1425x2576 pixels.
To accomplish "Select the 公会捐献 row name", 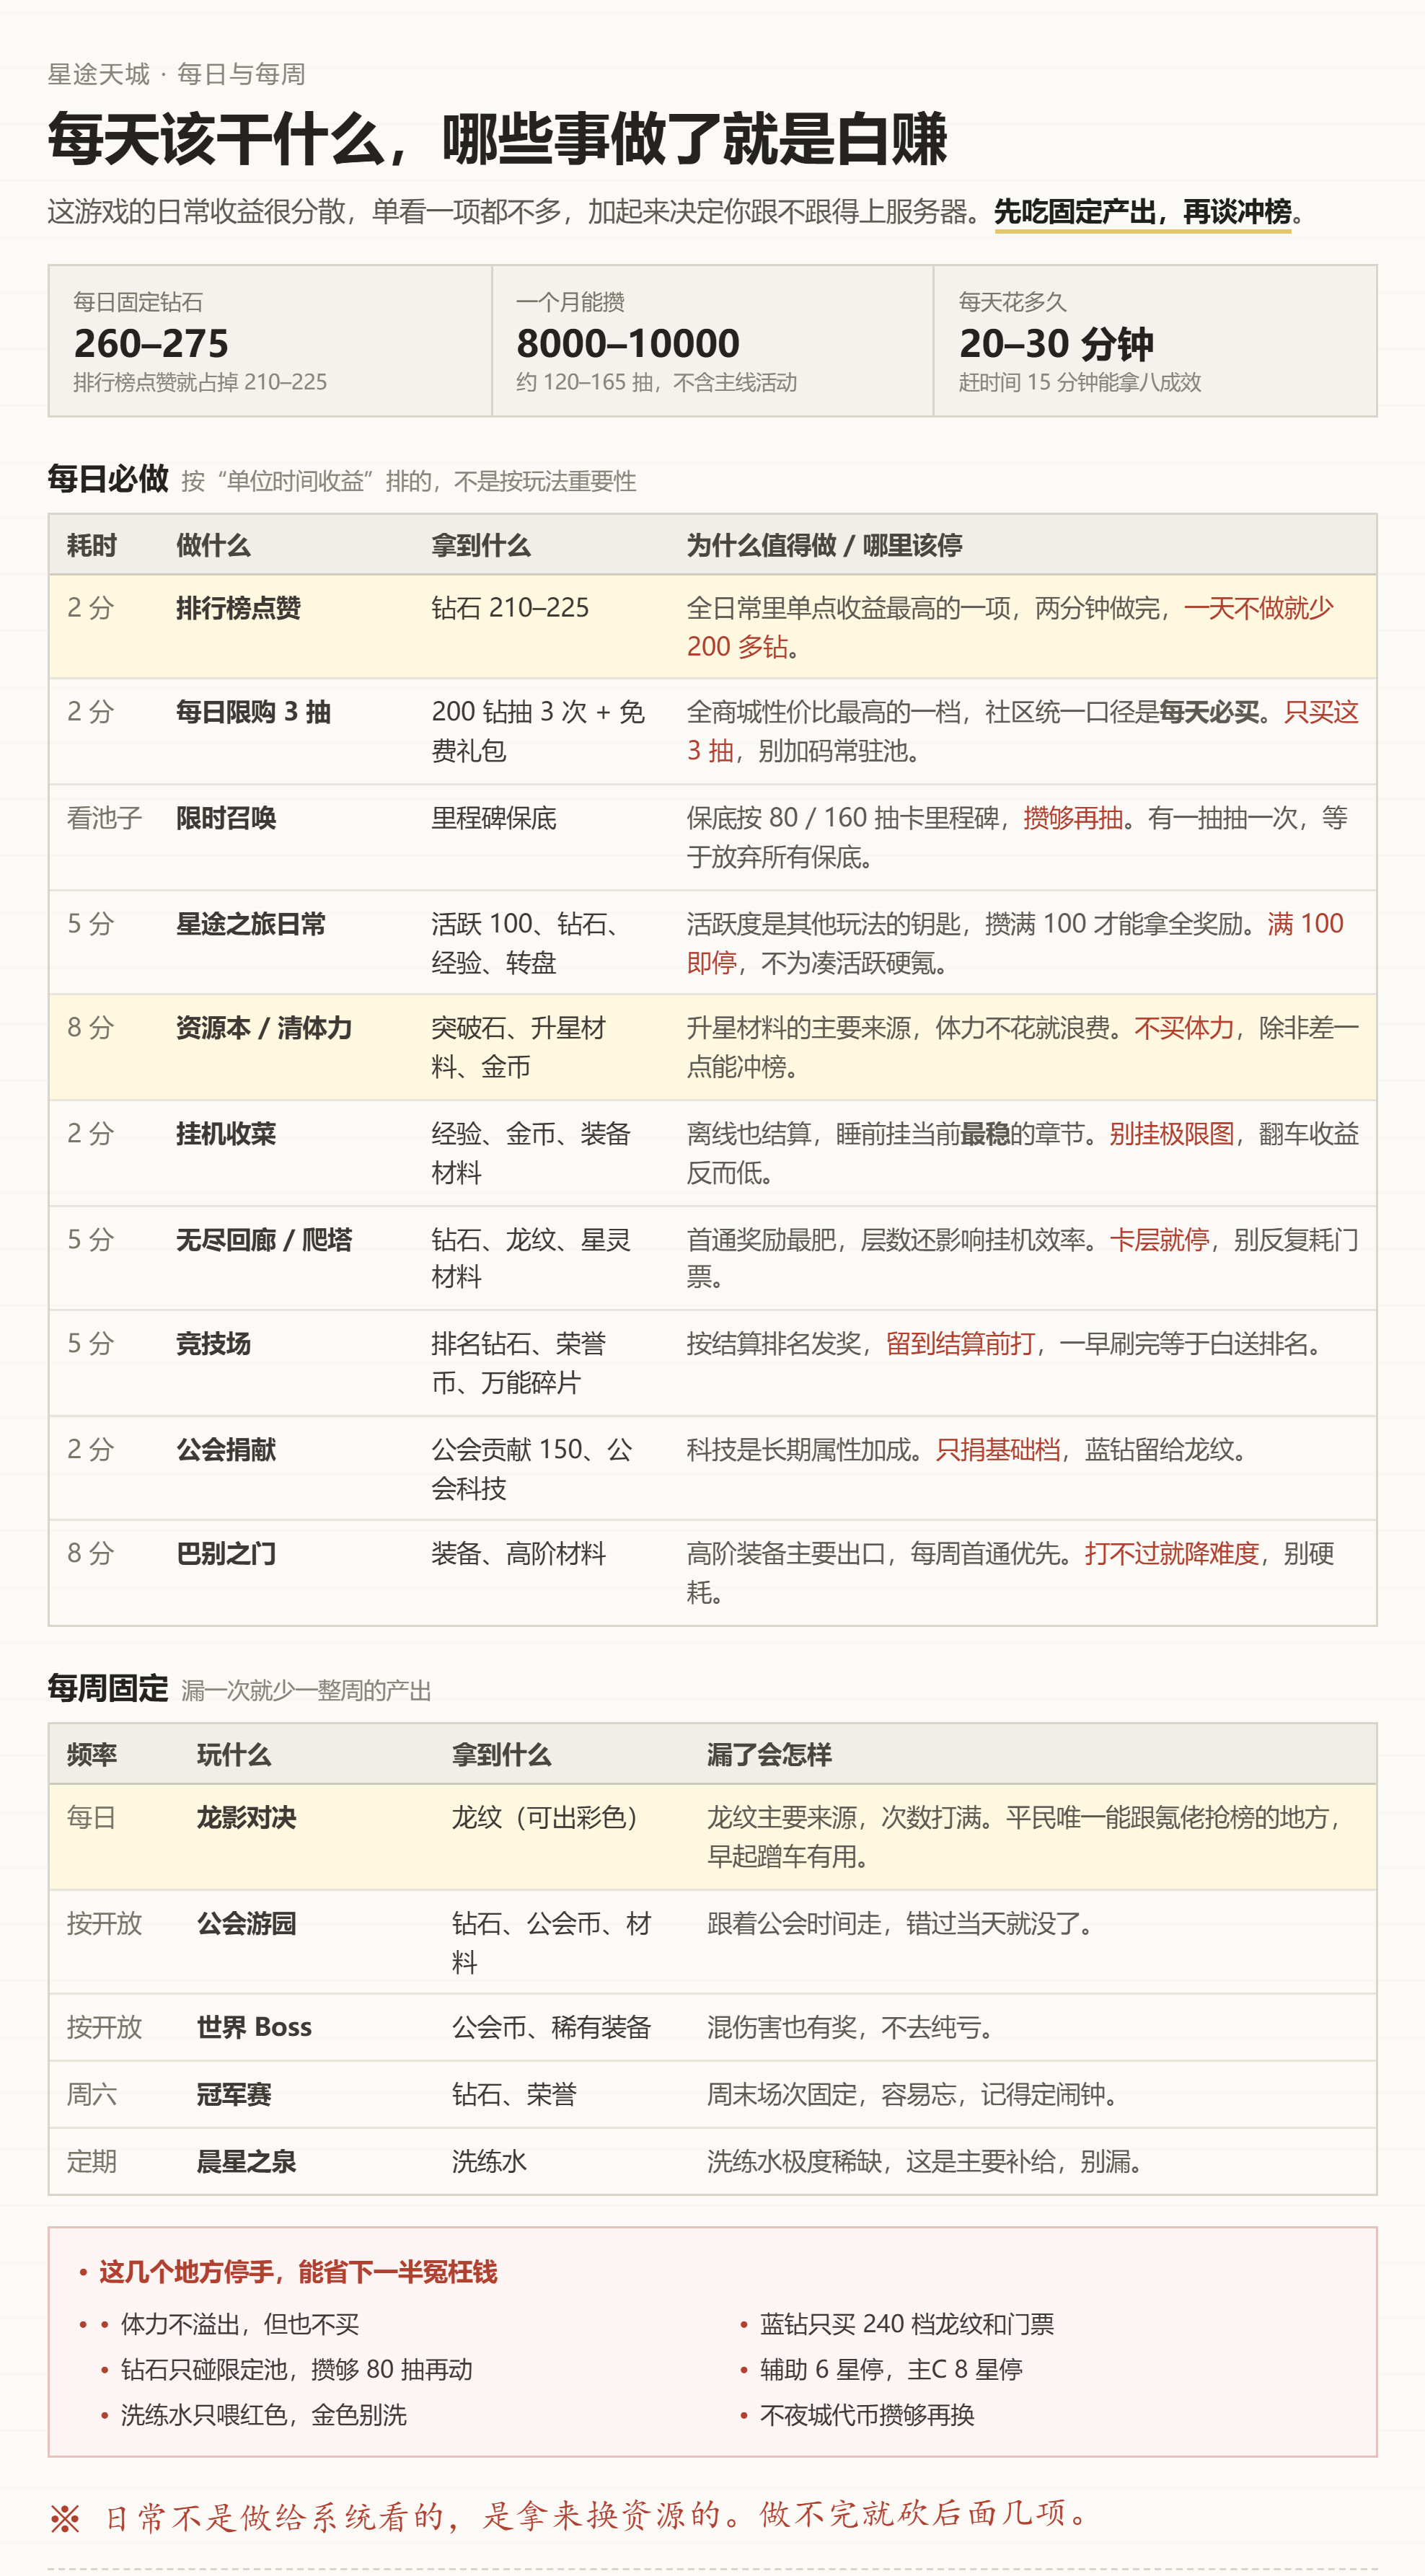I will click(x=226, y=1450).
